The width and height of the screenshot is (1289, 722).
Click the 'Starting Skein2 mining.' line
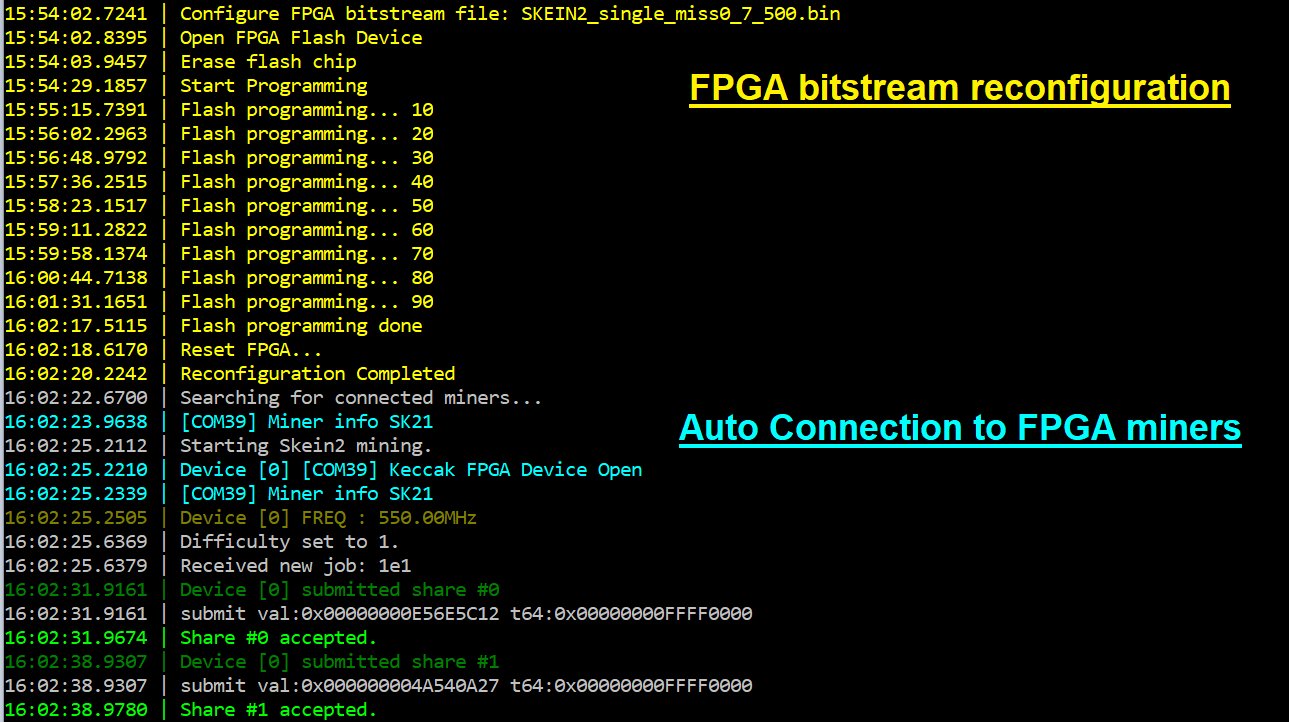click(x=219, y=446)
